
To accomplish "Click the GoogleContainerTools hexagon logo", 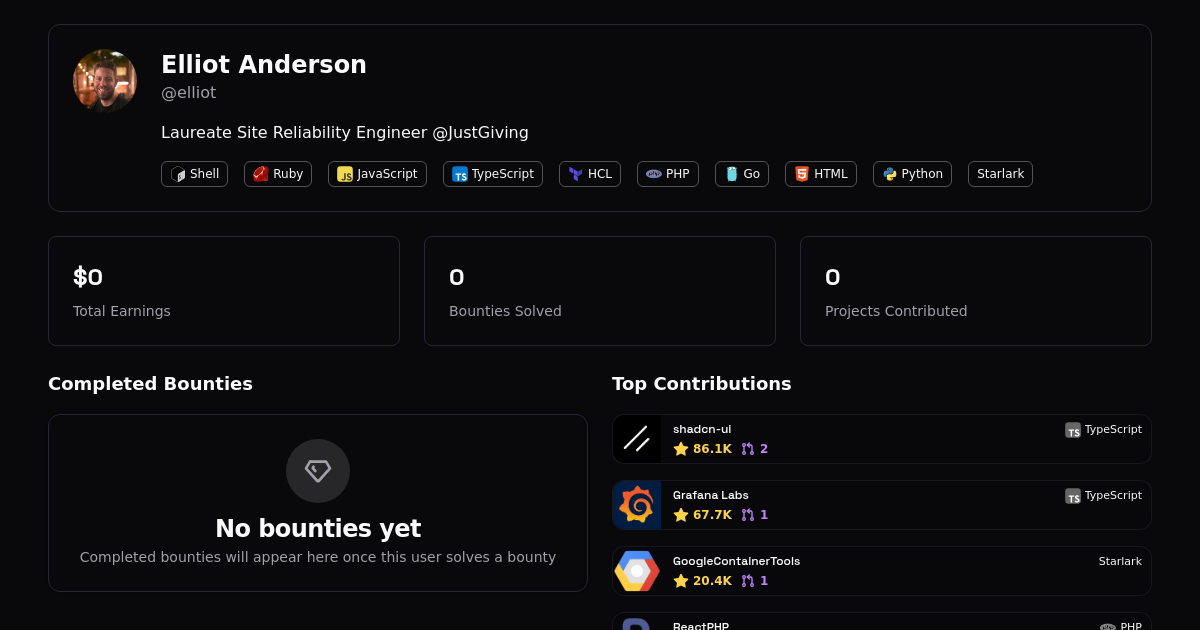I will tap(637, 571).
